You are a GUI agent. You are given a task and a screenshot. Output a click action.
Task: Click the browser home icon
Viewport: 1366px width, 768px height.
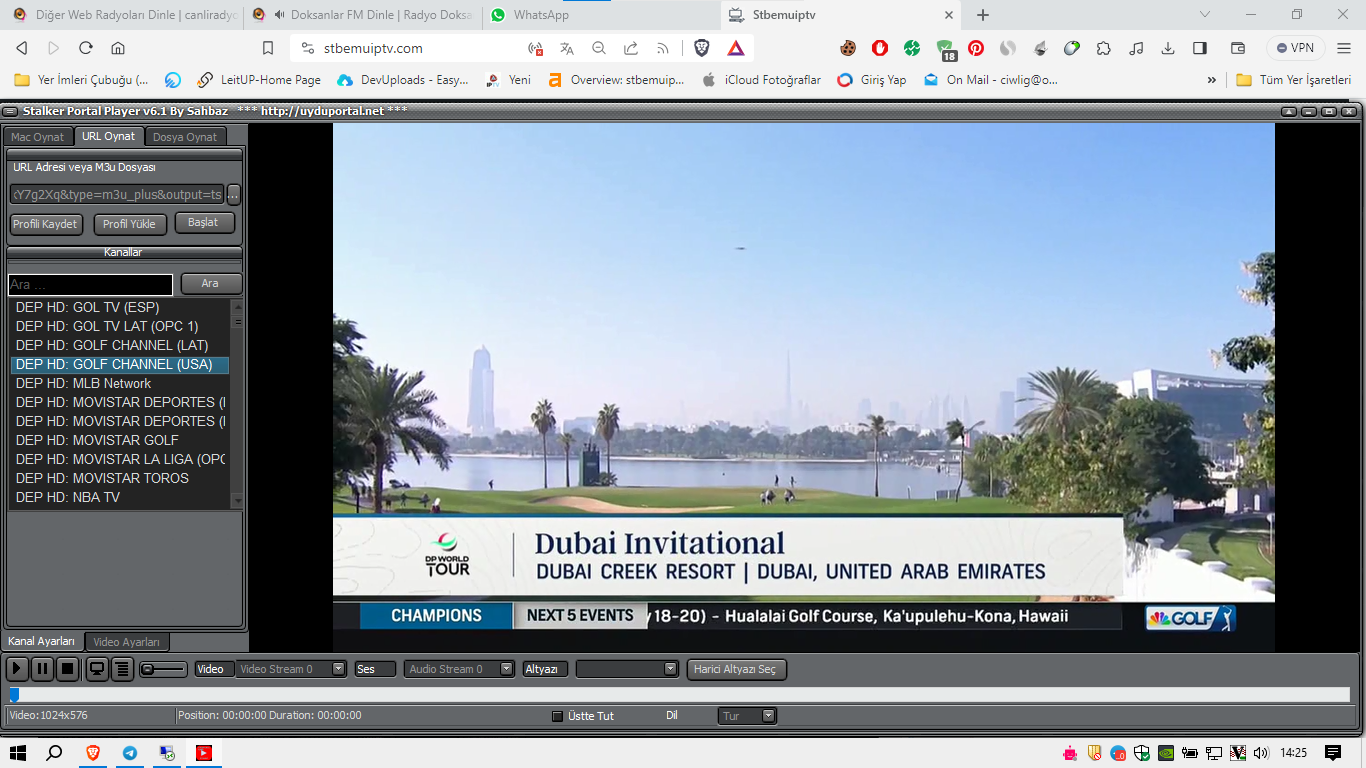click(118, 48)
